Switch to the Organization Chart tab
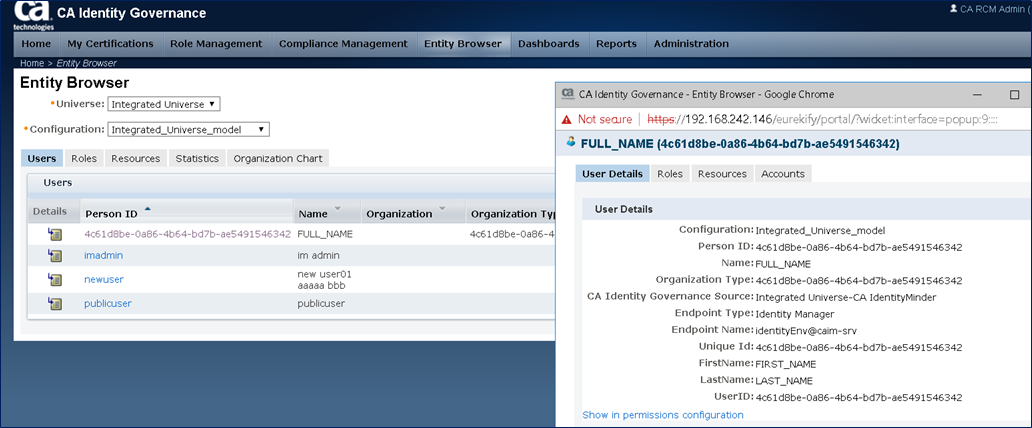The width and height of the screenshot is (1032, 428). pyautogui.click(x=278, y=159)
